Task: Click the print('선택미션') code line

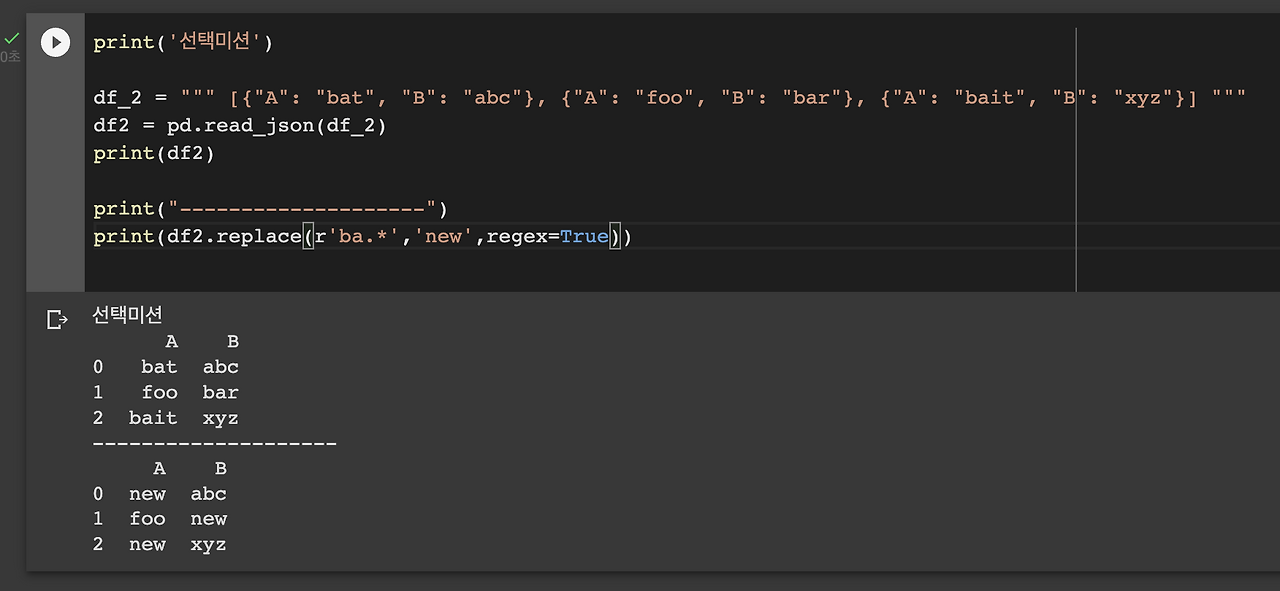Action: [x=183, y=42]
